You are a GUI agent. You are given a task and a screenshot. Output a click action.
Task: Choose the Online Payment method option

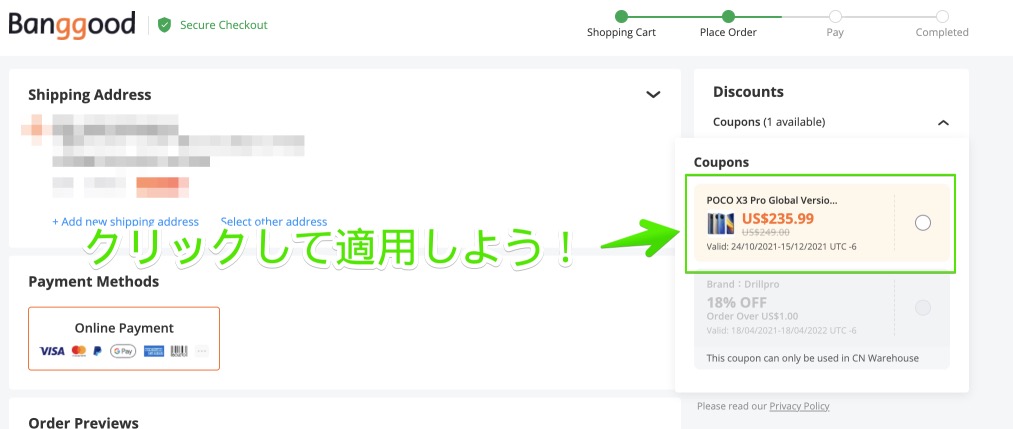coord(124,338)
